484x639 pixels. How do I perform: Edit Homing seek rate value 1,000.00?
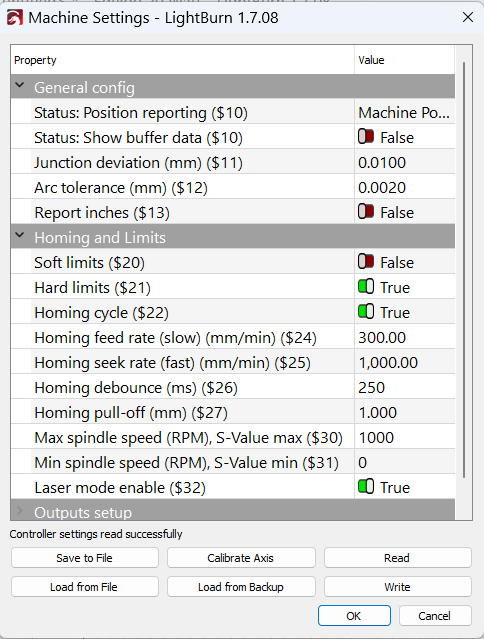coord(404,362)
